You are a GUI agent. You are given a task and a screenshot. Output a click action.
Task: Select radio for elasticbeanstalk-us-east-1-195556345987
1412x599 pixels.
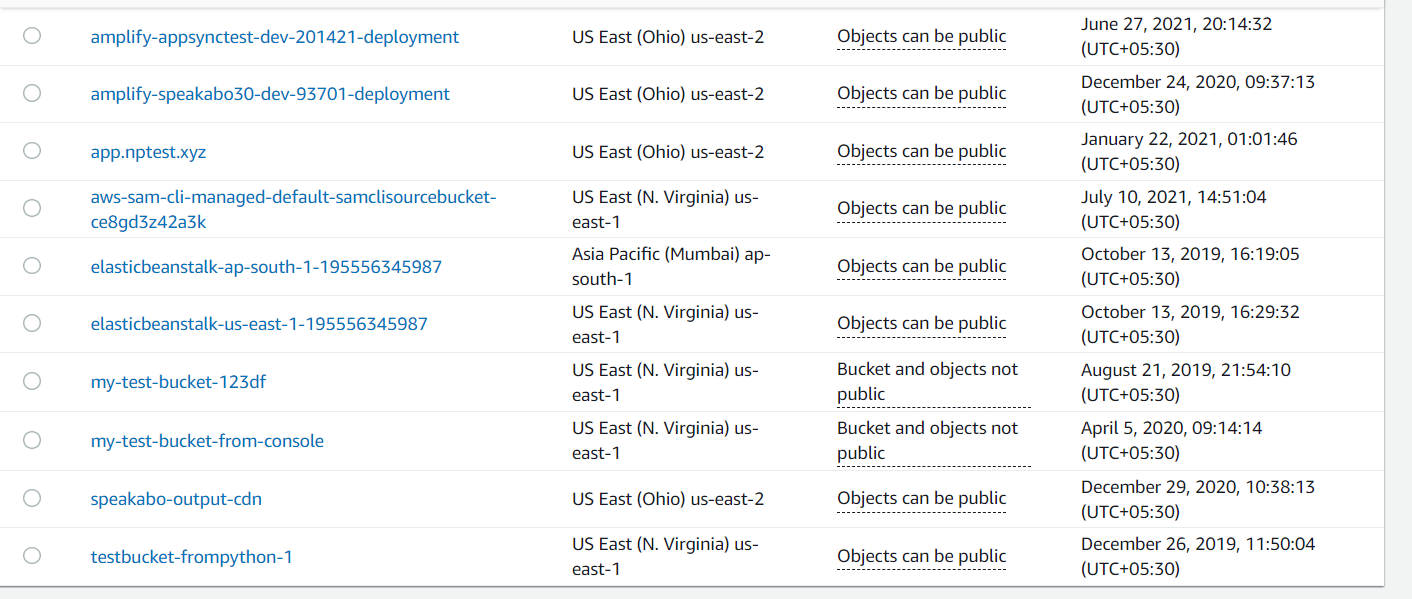(32, 323)
